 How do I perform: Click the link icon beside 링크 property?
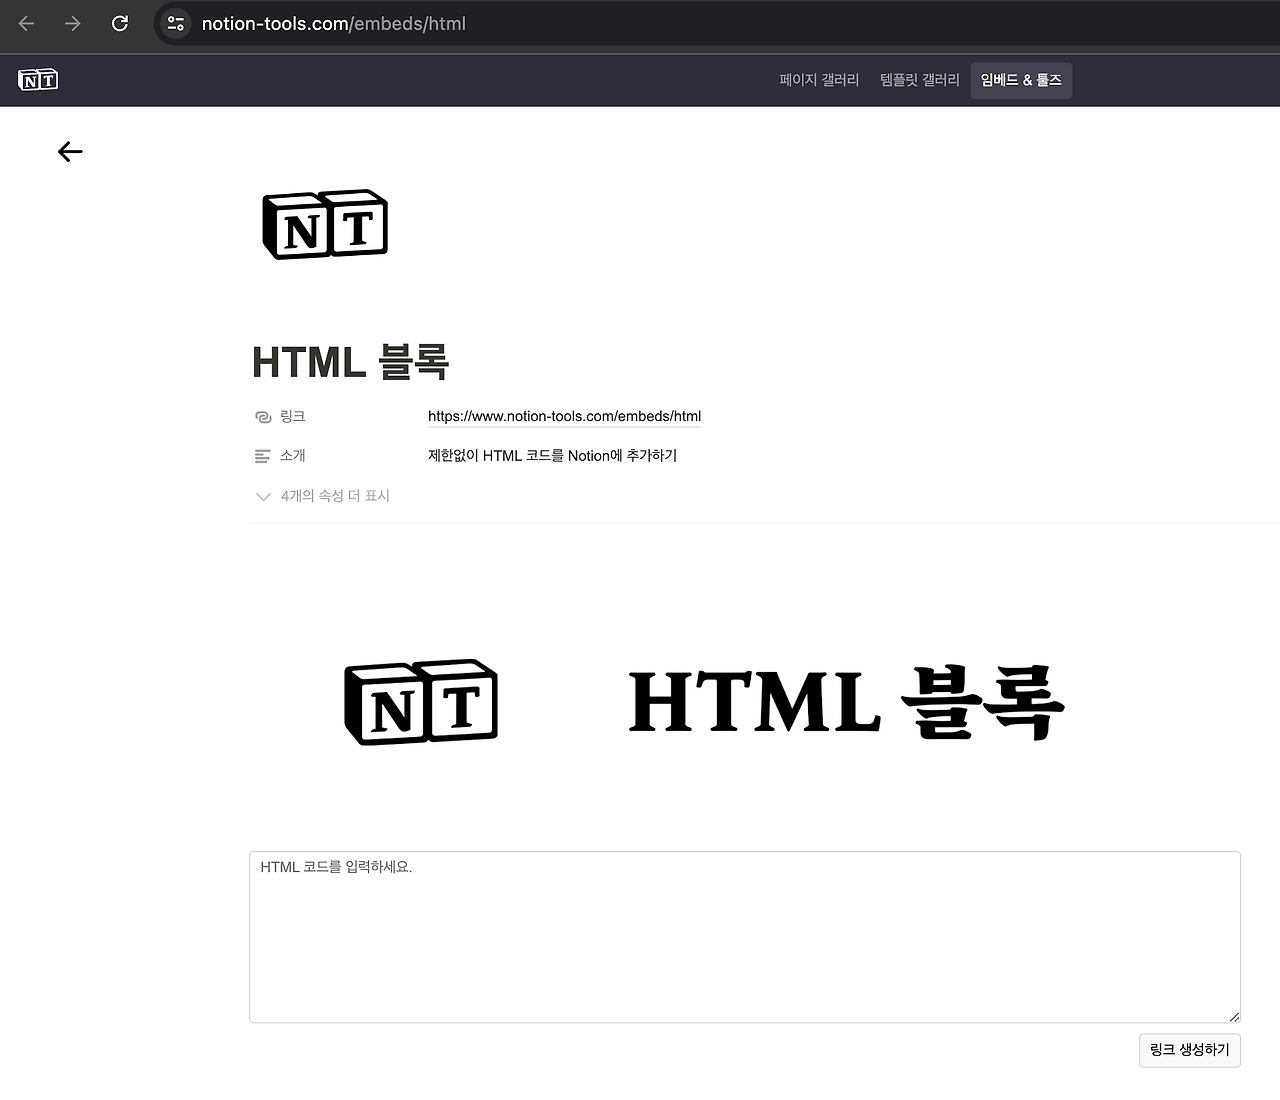point(263,417)
